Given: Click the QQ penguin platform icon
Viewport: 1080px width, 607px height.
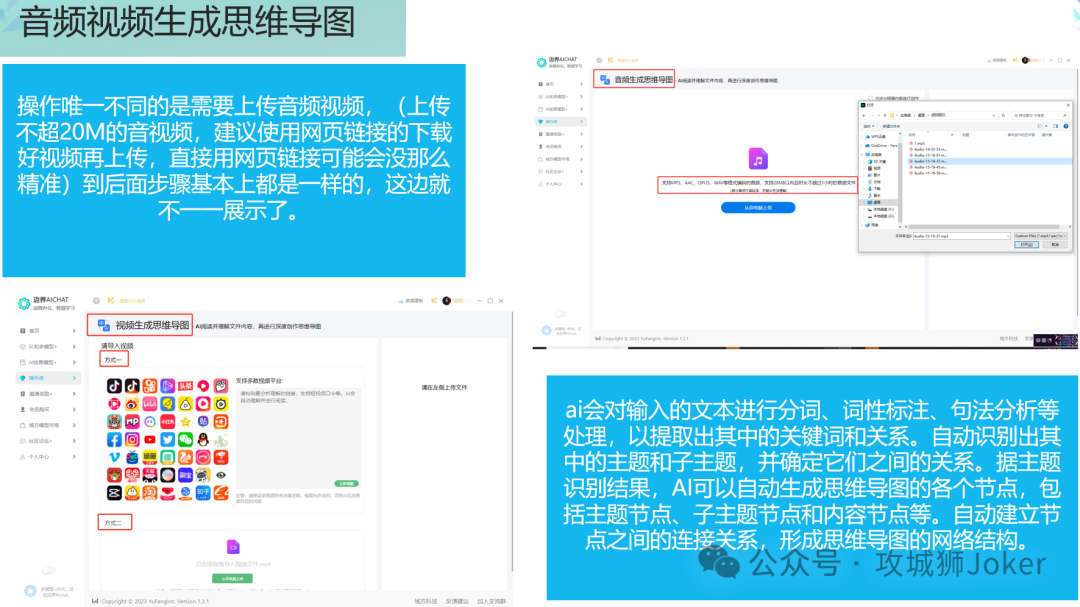Looking at the screenshot, I should [203, 440].
